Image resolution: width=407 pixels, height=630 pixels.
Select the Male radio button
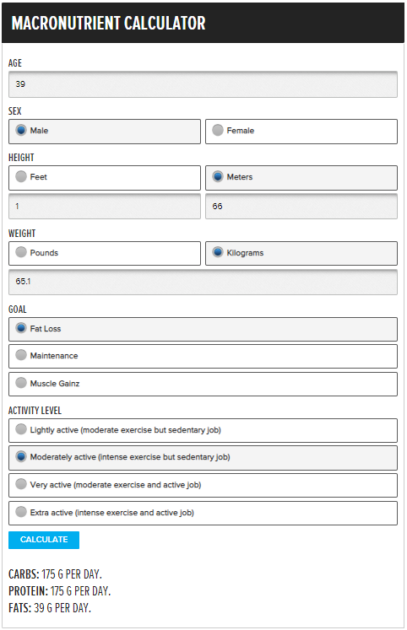[x=104, y=131]
